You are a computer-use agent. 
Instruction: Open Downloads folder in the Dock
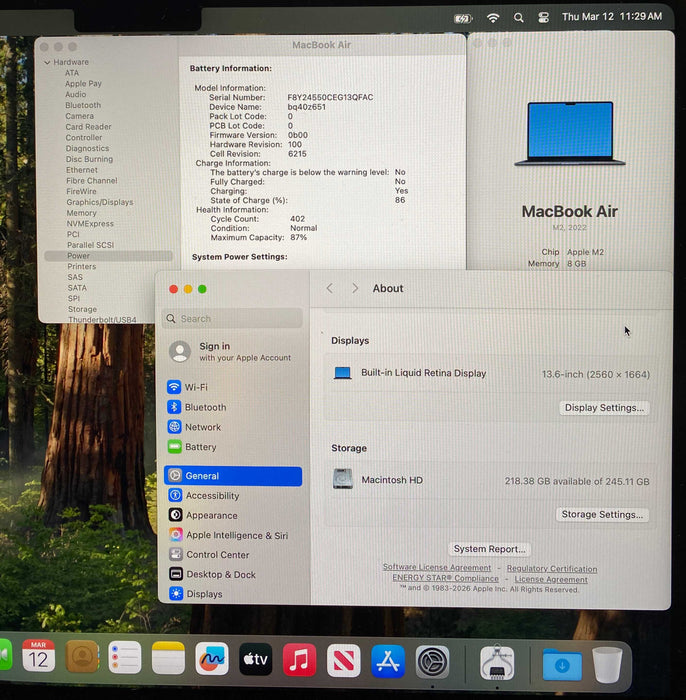(562, 664)
